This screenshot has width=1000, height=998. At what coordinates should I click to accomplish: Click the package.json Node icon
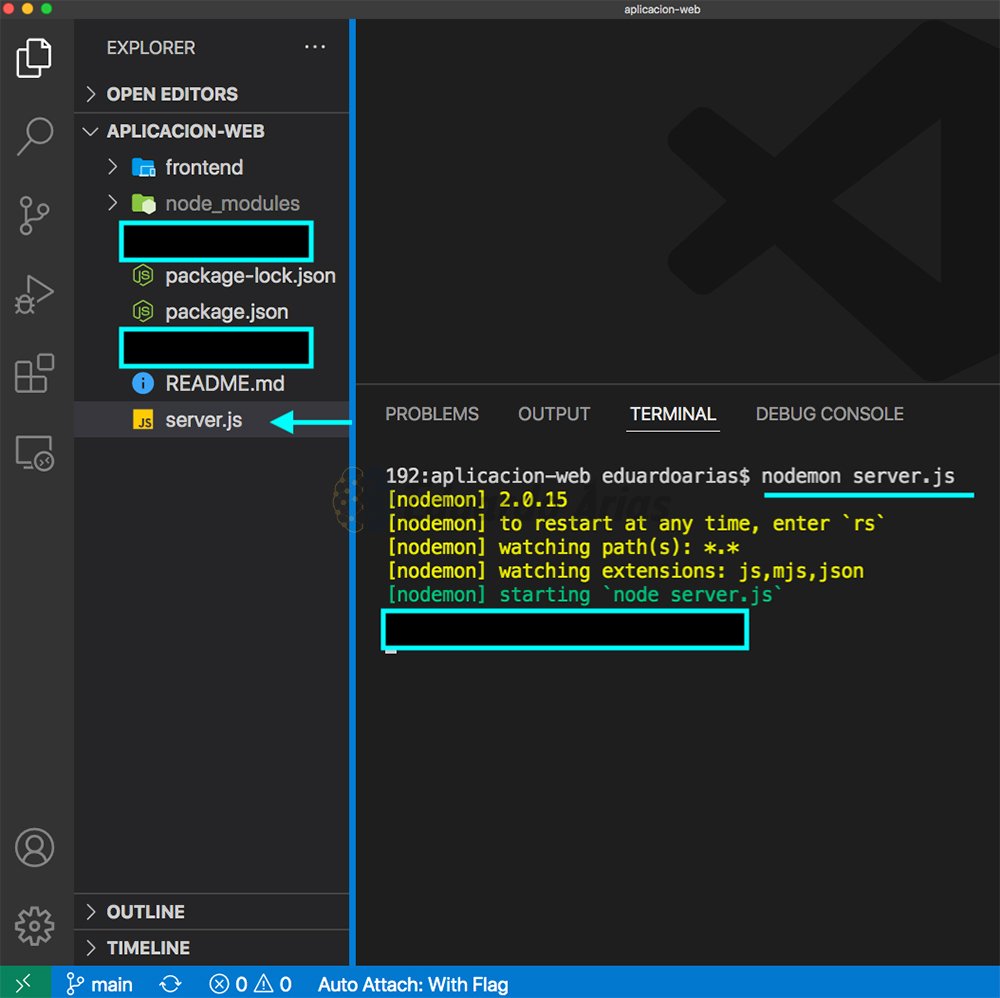tap(143, 311)
